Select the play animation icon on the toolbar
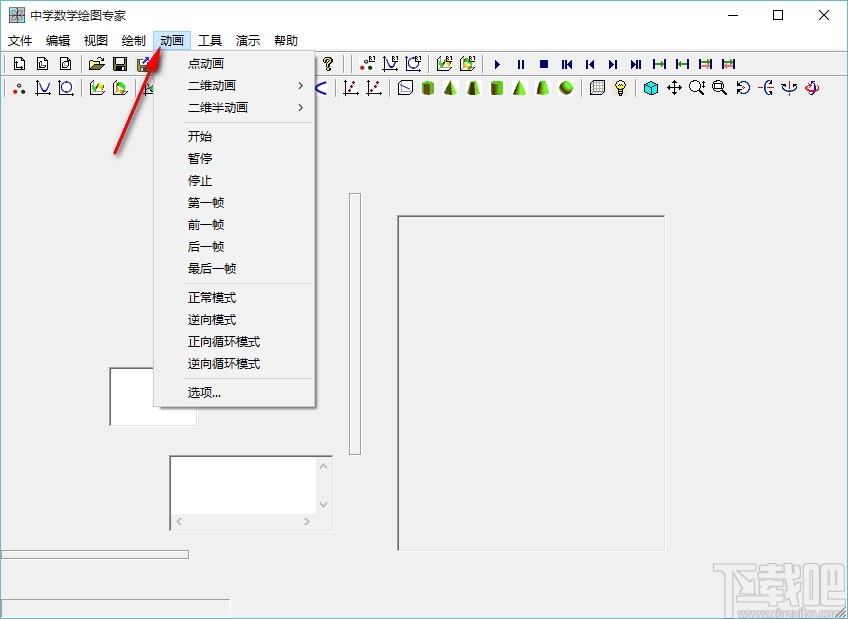This screenshot has height=619, width=848. 498,63
